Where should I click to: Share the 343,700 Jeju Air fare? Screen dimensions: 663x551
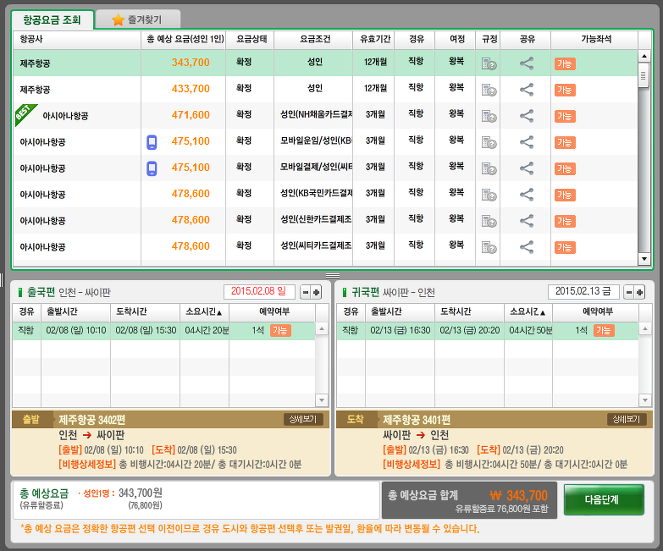pos(526,63)
